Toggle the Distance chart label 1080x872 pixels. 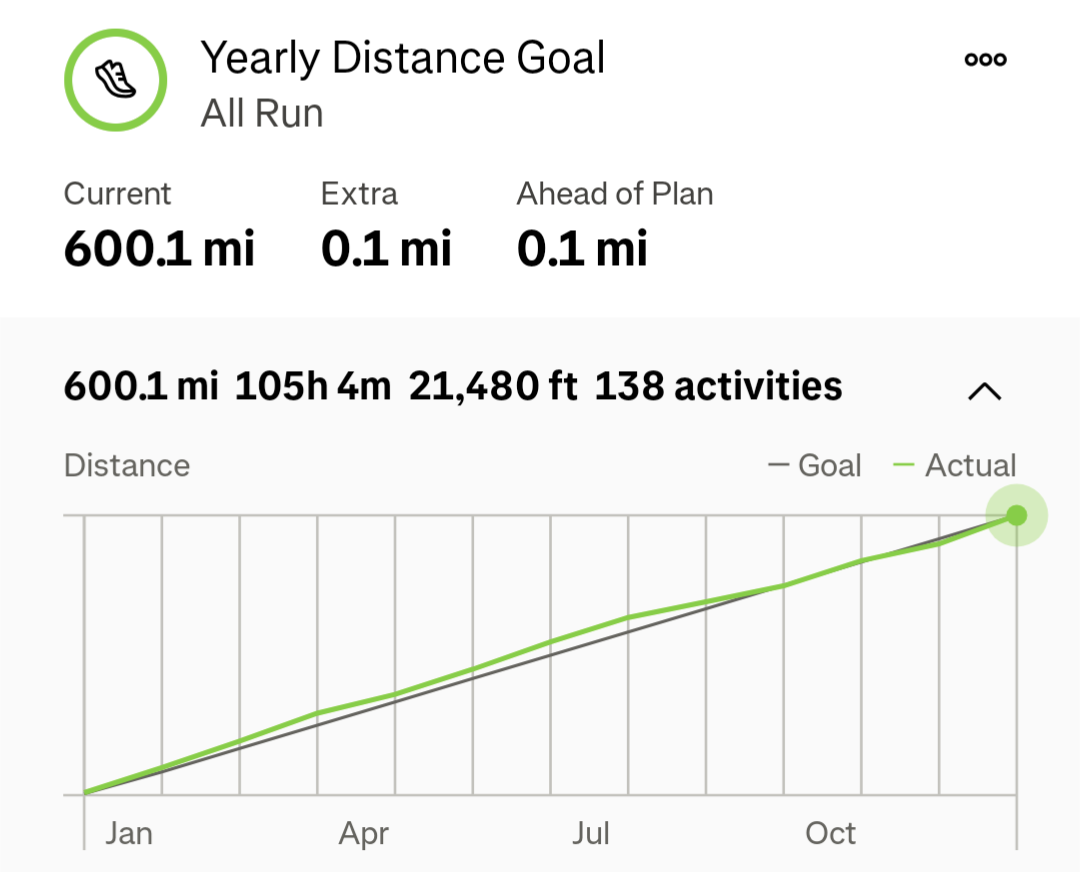point(126,465)
